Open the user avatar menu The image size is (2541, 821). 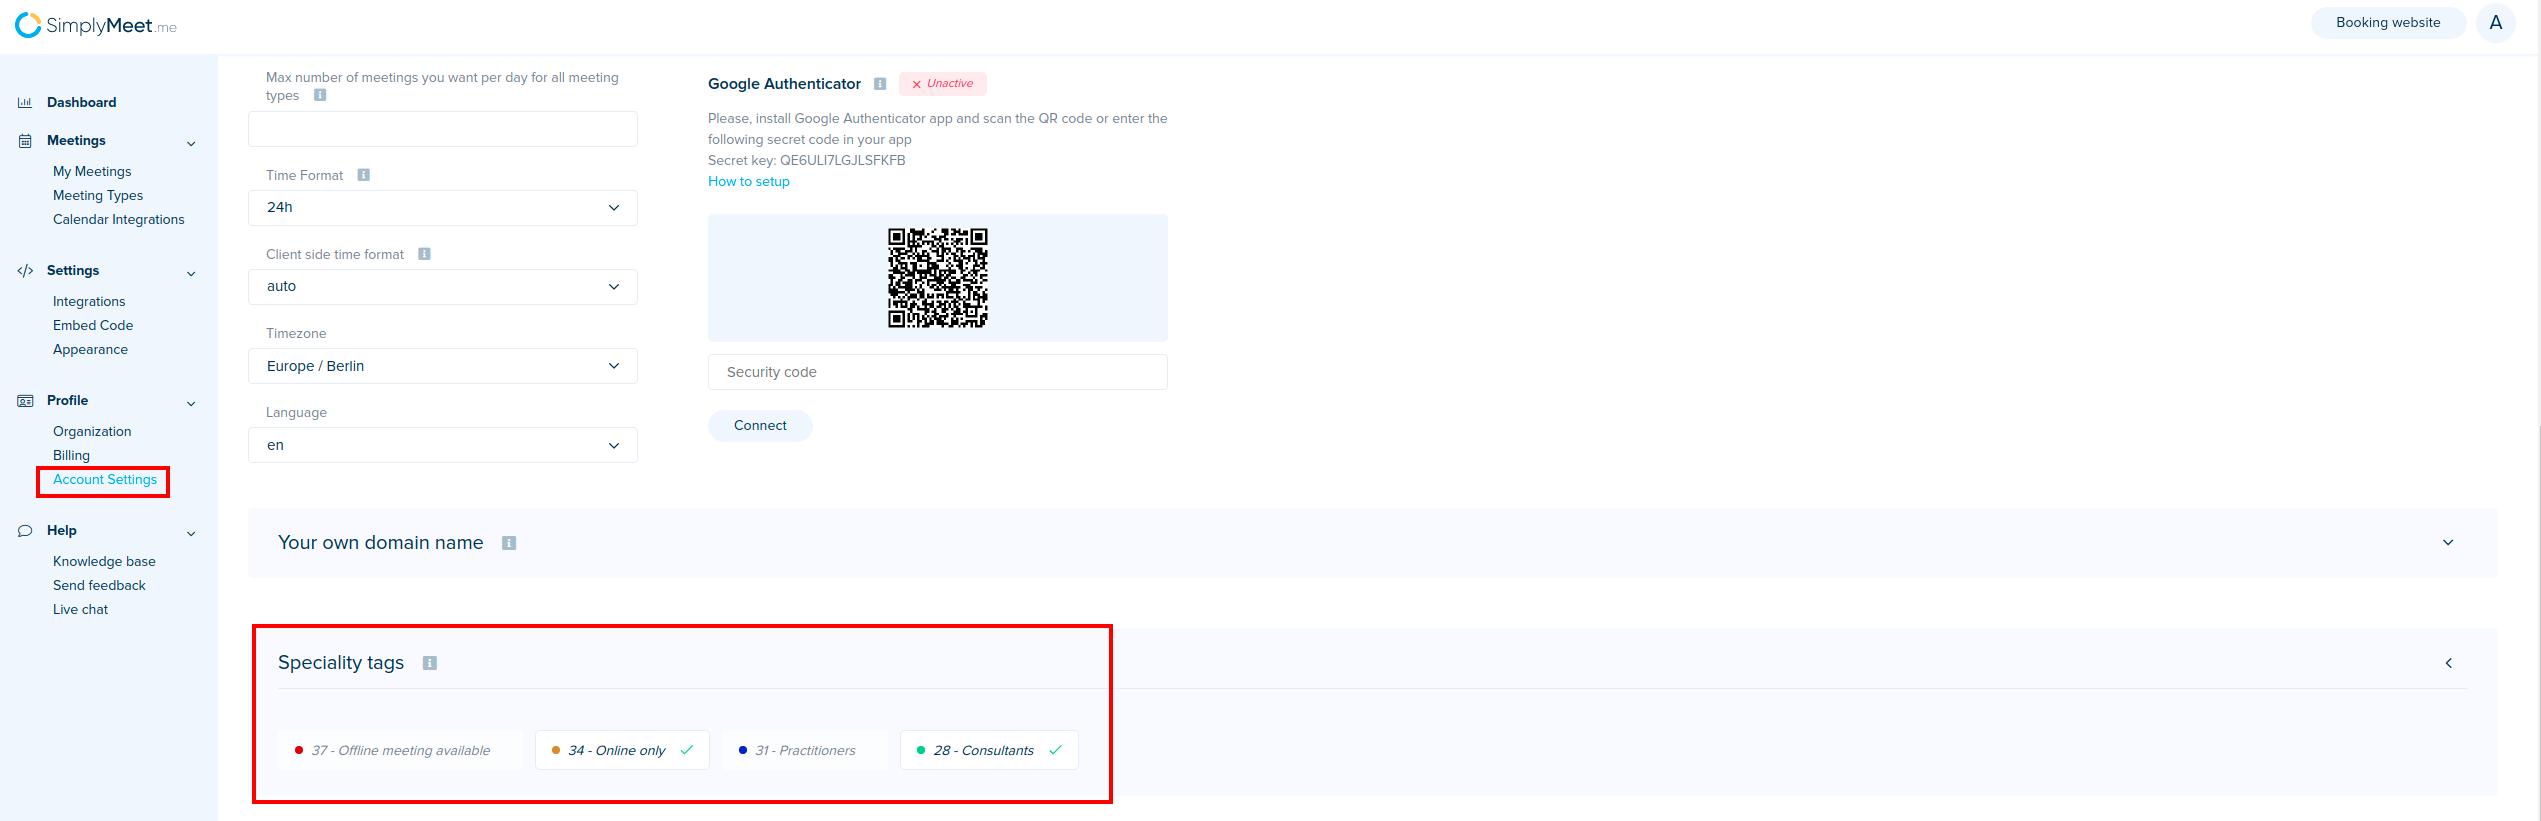[x=2495, y=23]
